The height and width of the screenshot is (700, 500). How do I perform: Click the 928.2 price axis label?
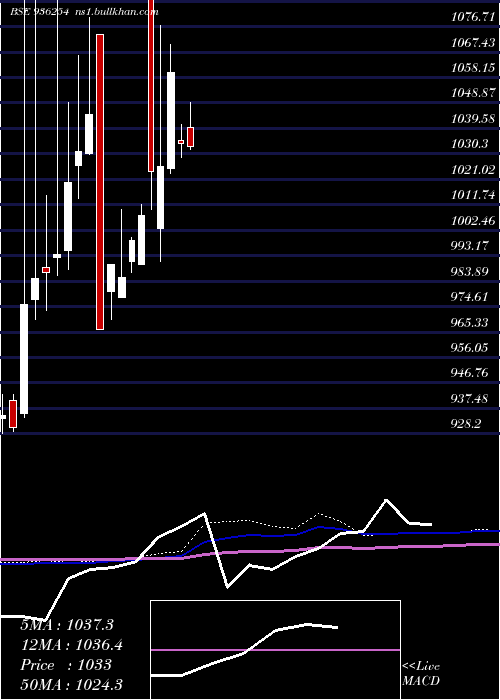pyautogui.click(x=466, y=423)
